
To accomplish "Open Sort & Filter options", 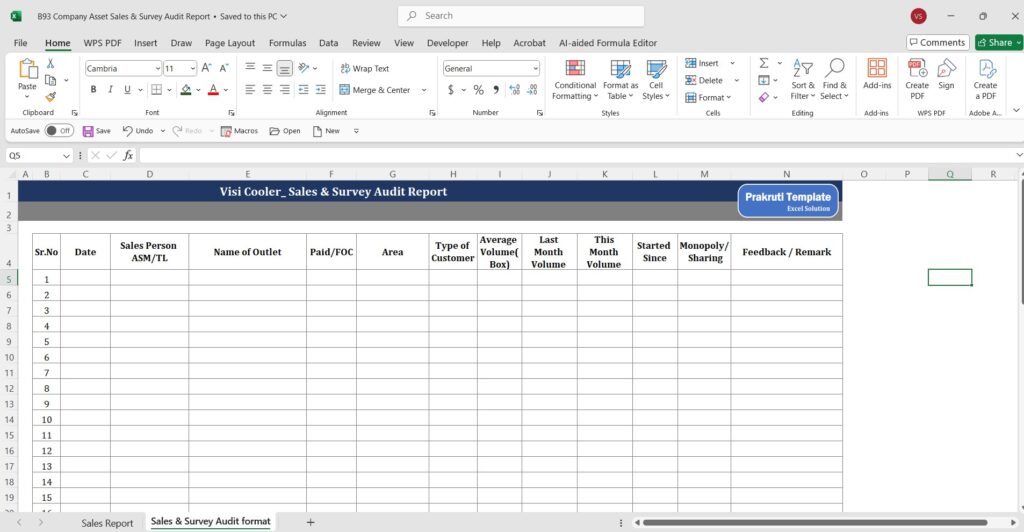I will (x=802, y=79).
